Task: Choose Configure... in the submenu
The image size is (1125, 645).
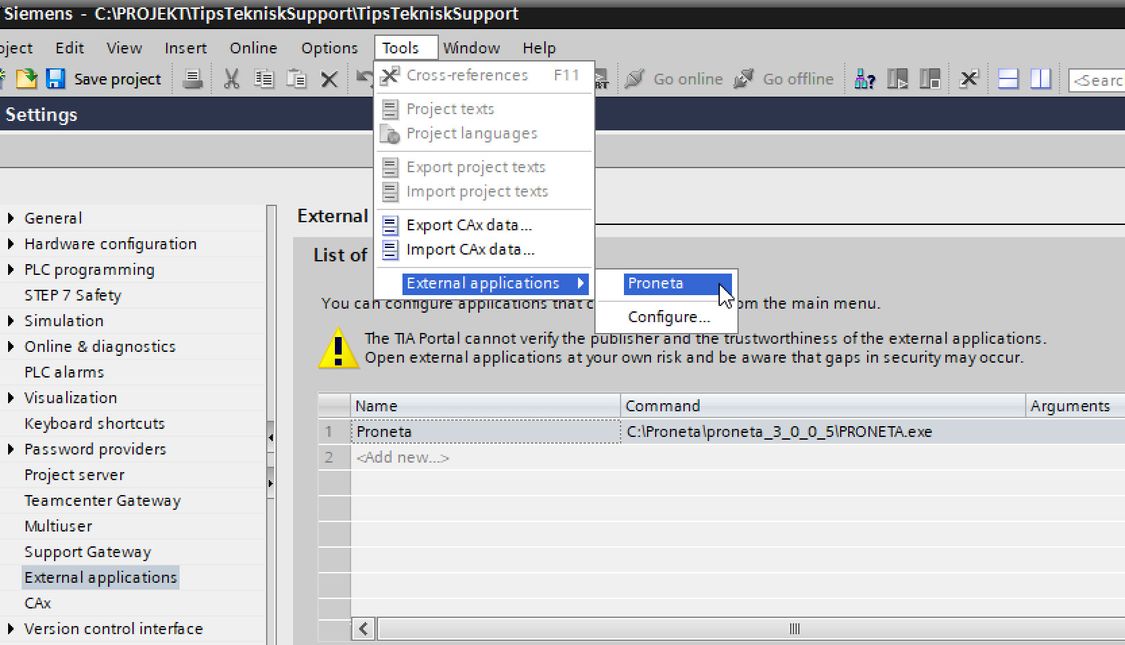Action: coord(669,317)
